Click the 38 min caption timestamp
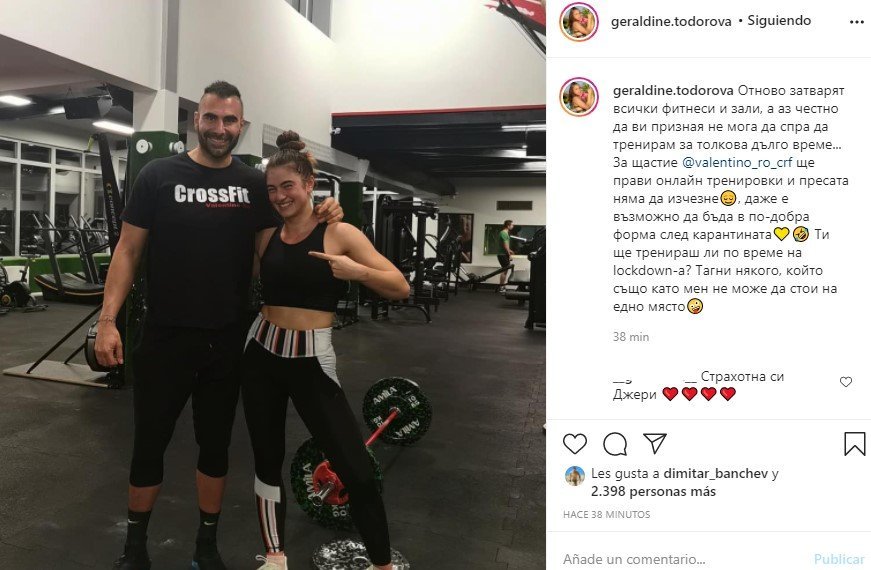 631,337
